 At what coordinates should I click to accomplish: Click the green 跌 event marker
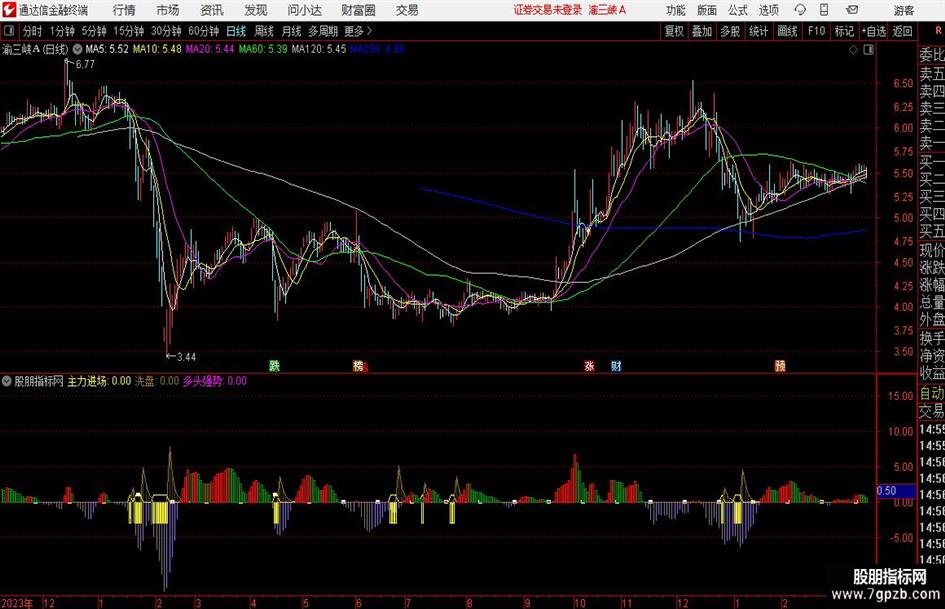pyautogui.click(x=274, y=365)
